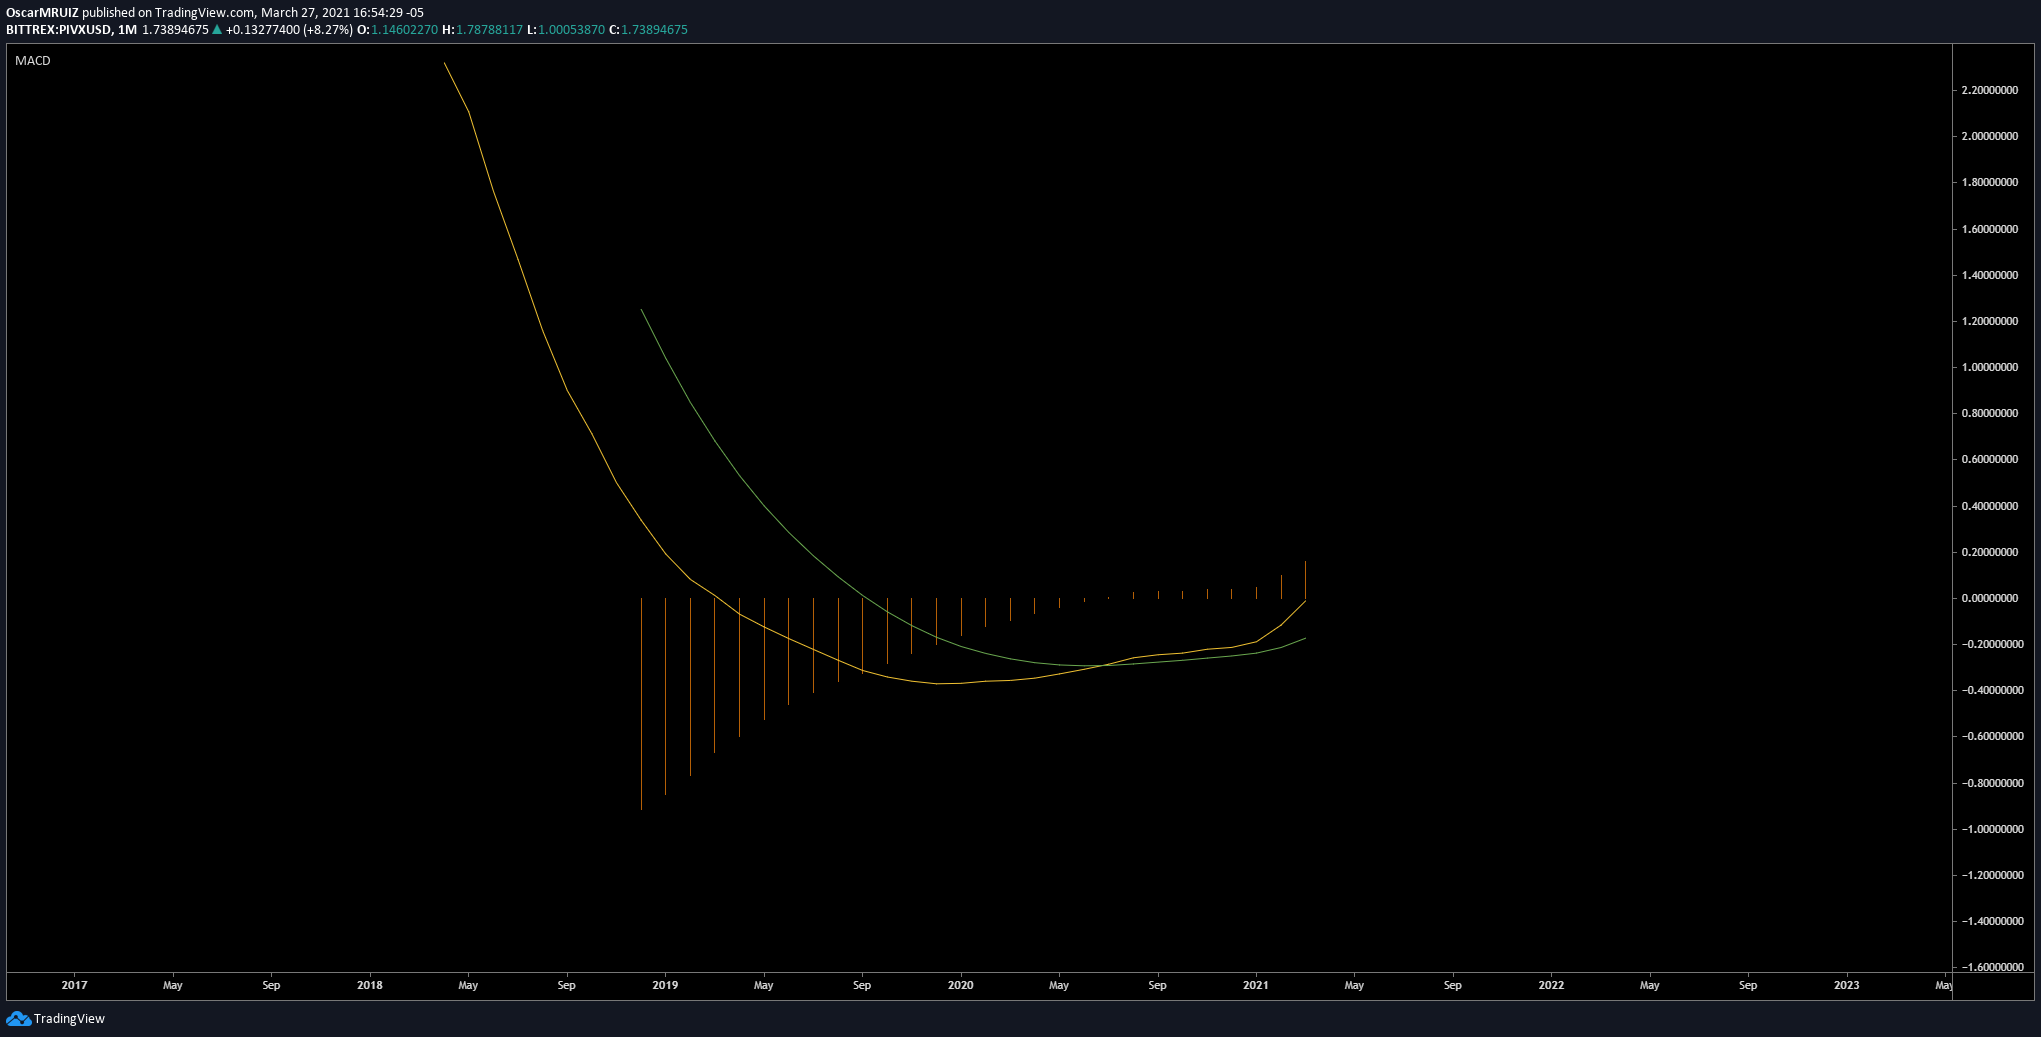
Task: Click the green up-arrow change indicator
Action: click(217, 30)
